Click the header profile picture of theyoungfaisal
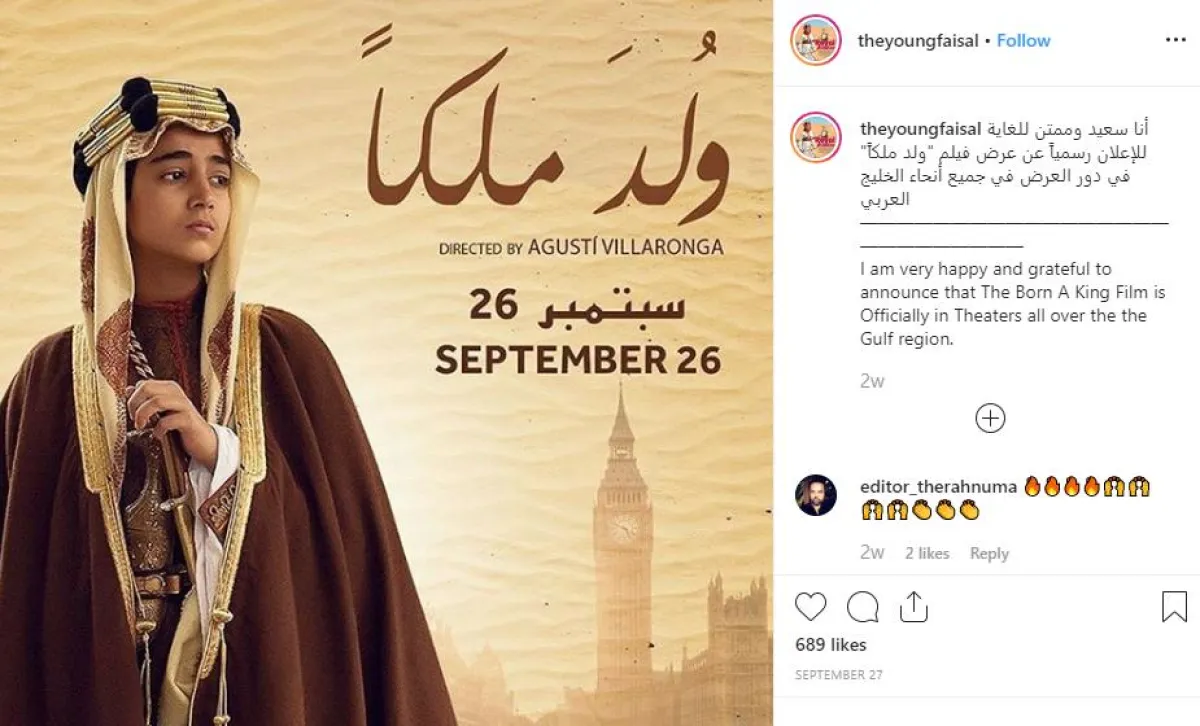This screenshot has width=1200, height=726. tap(816, 40)
